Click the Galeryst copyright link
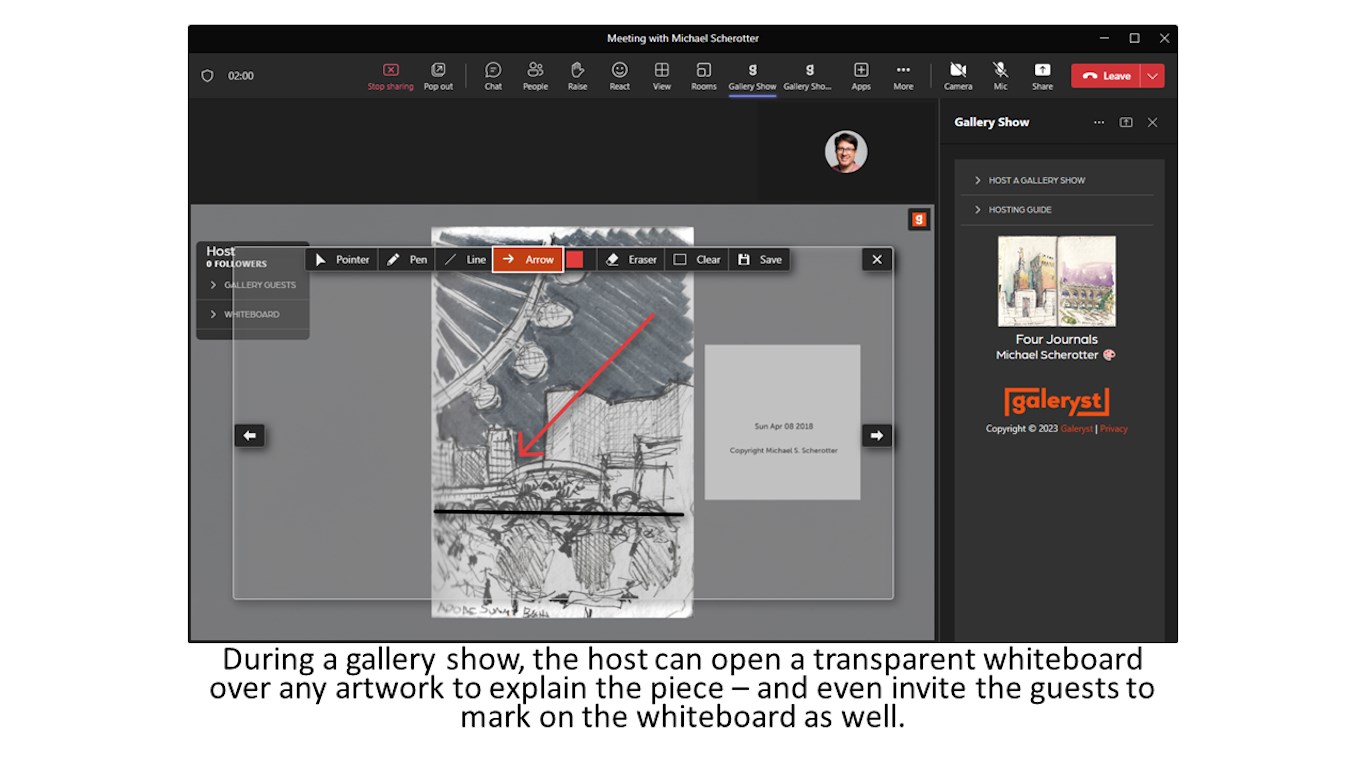Screen dimensions: 1366x768 click(1076, 429)
